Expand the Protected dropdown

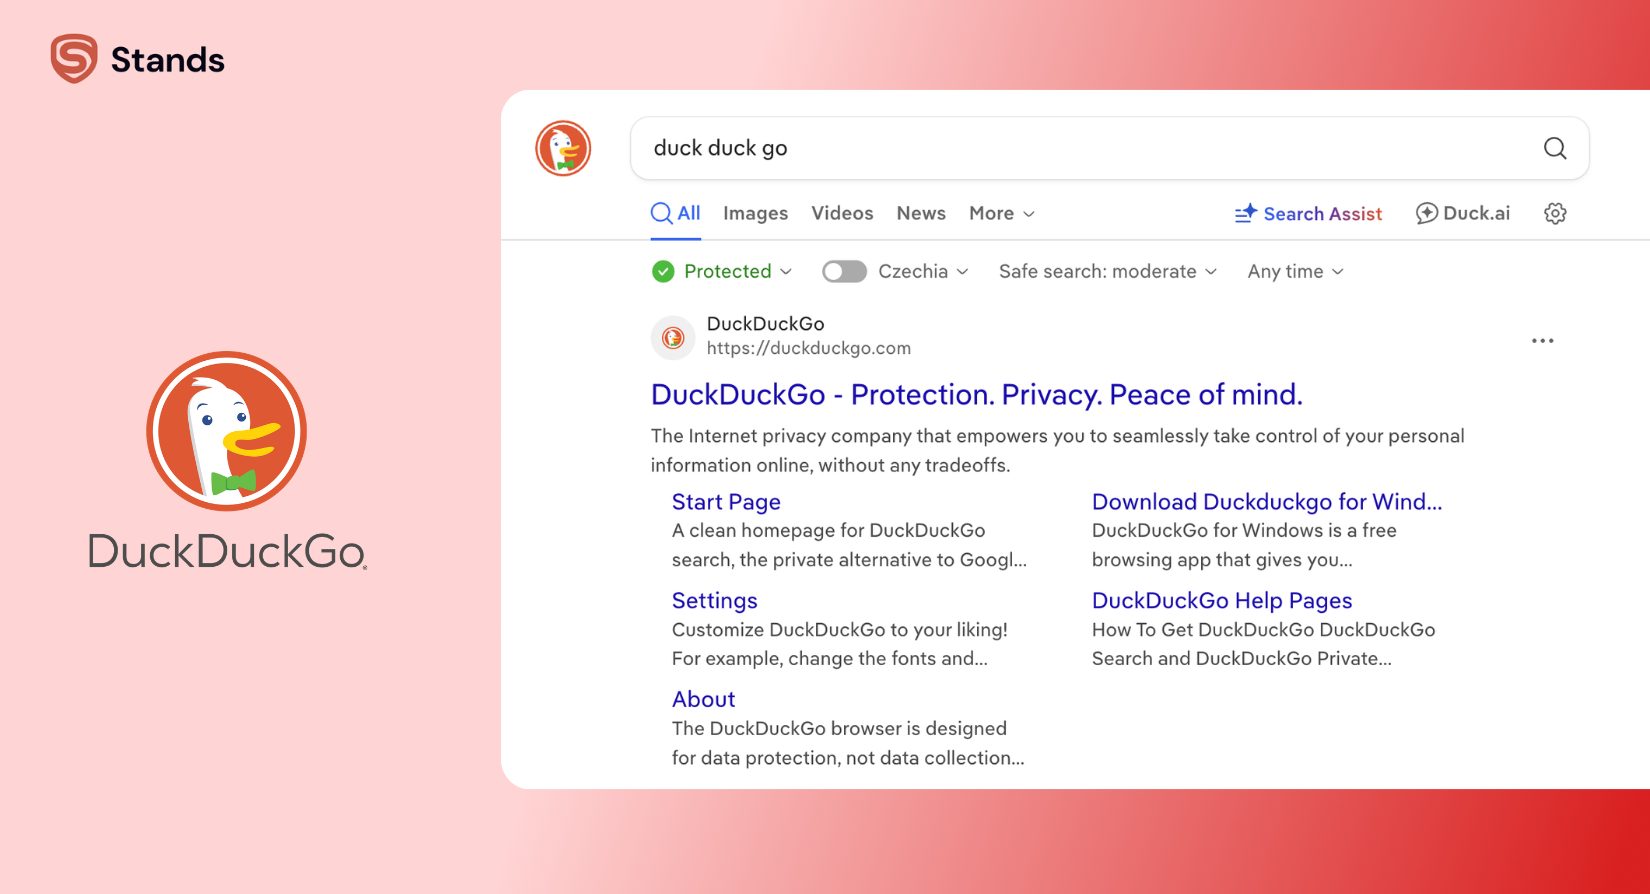(x=738, y=271)
